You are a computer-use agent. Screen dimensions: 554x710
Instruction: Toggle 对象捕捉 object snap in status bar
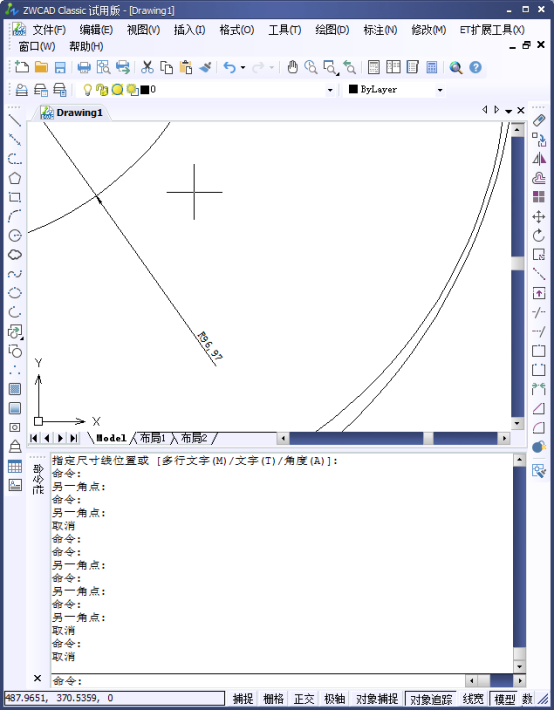coord(377,699)
